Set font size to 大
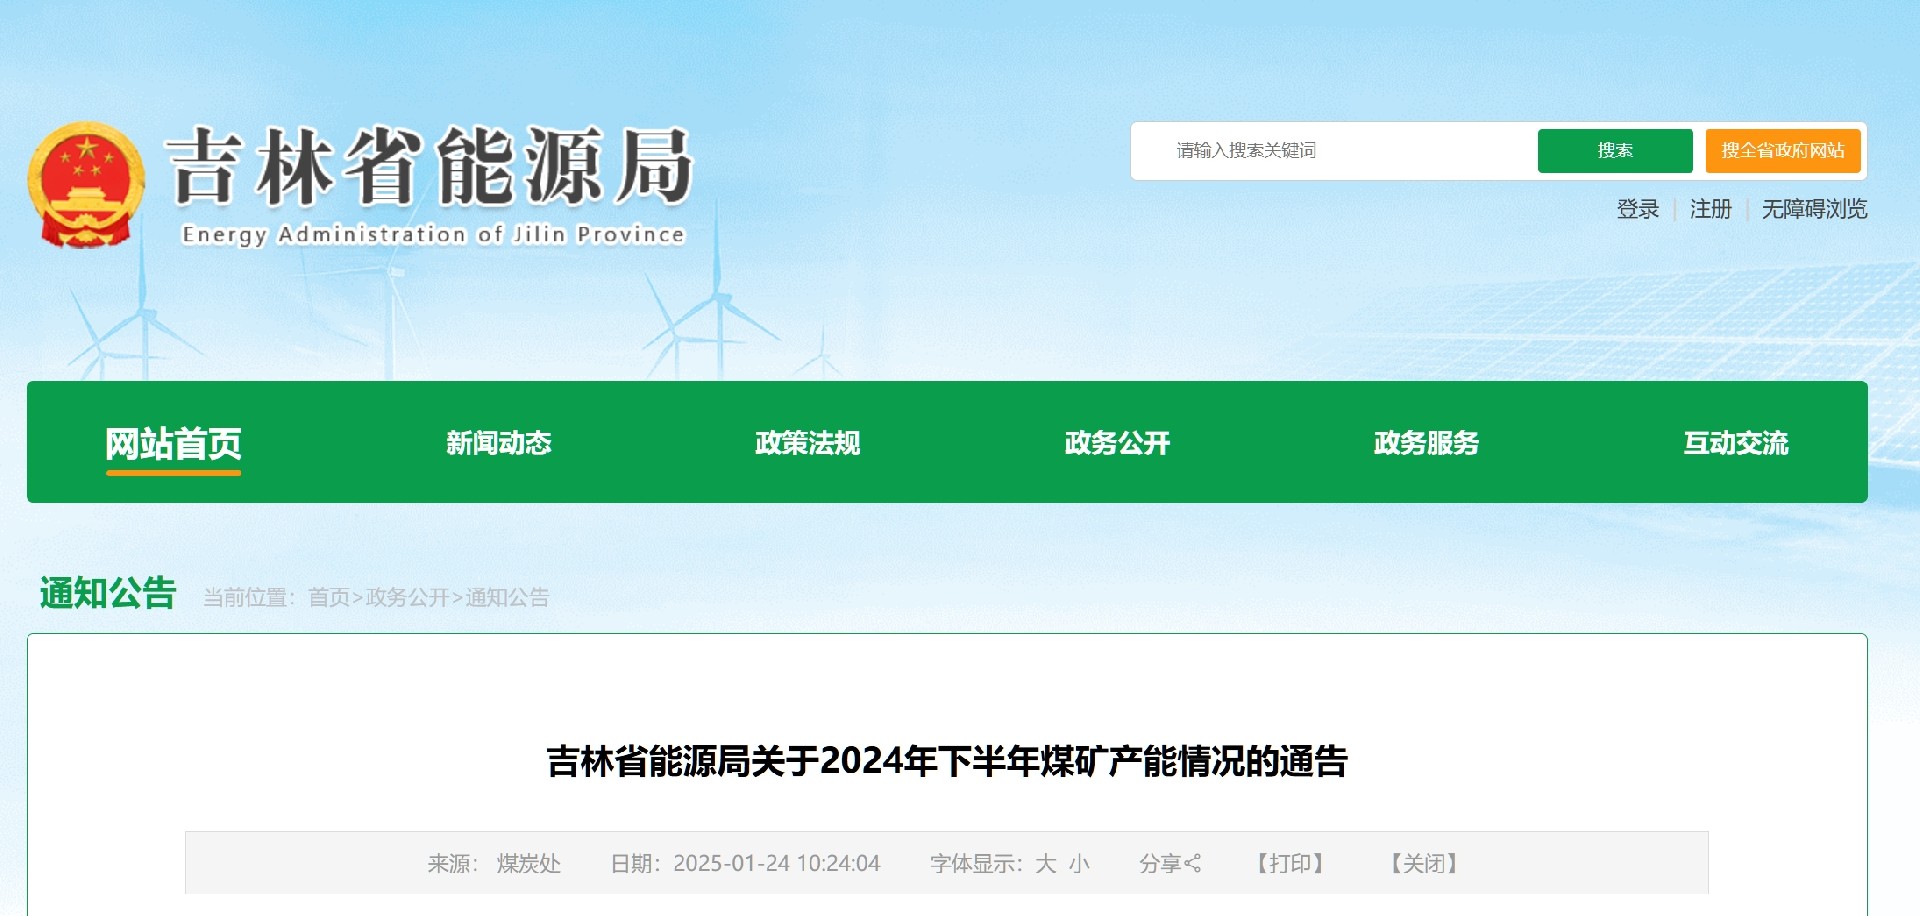 coord(1045,864)
